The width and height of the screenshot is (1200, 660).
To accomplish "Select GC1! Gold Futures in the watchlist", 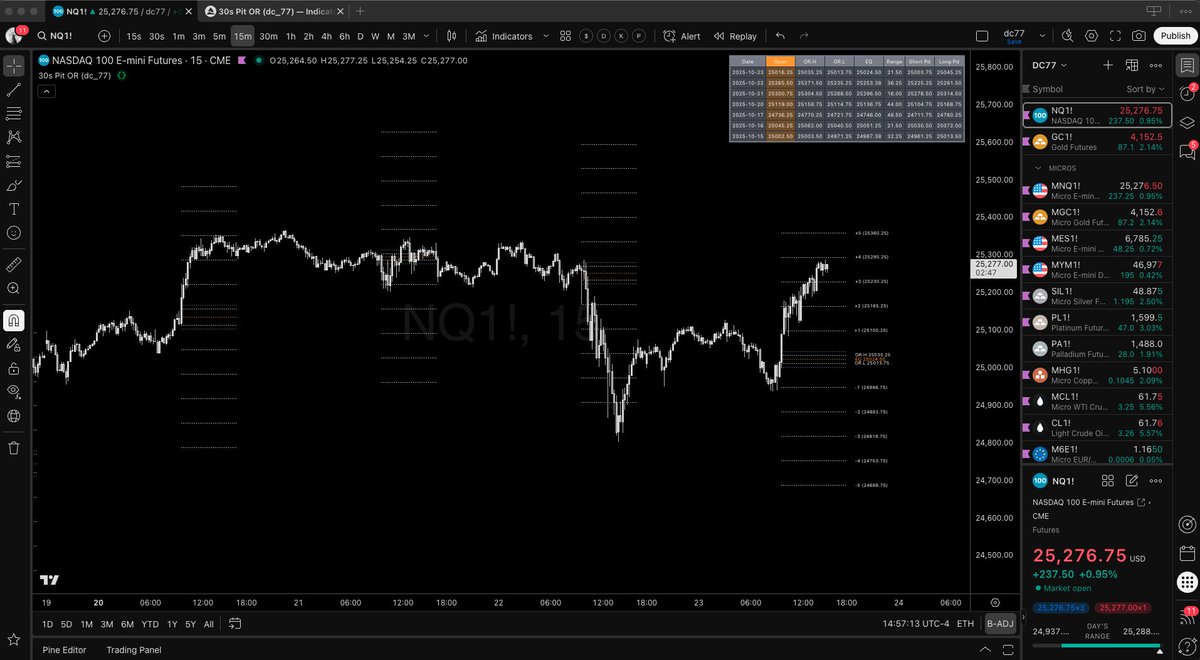I will tap(1096, 142).
